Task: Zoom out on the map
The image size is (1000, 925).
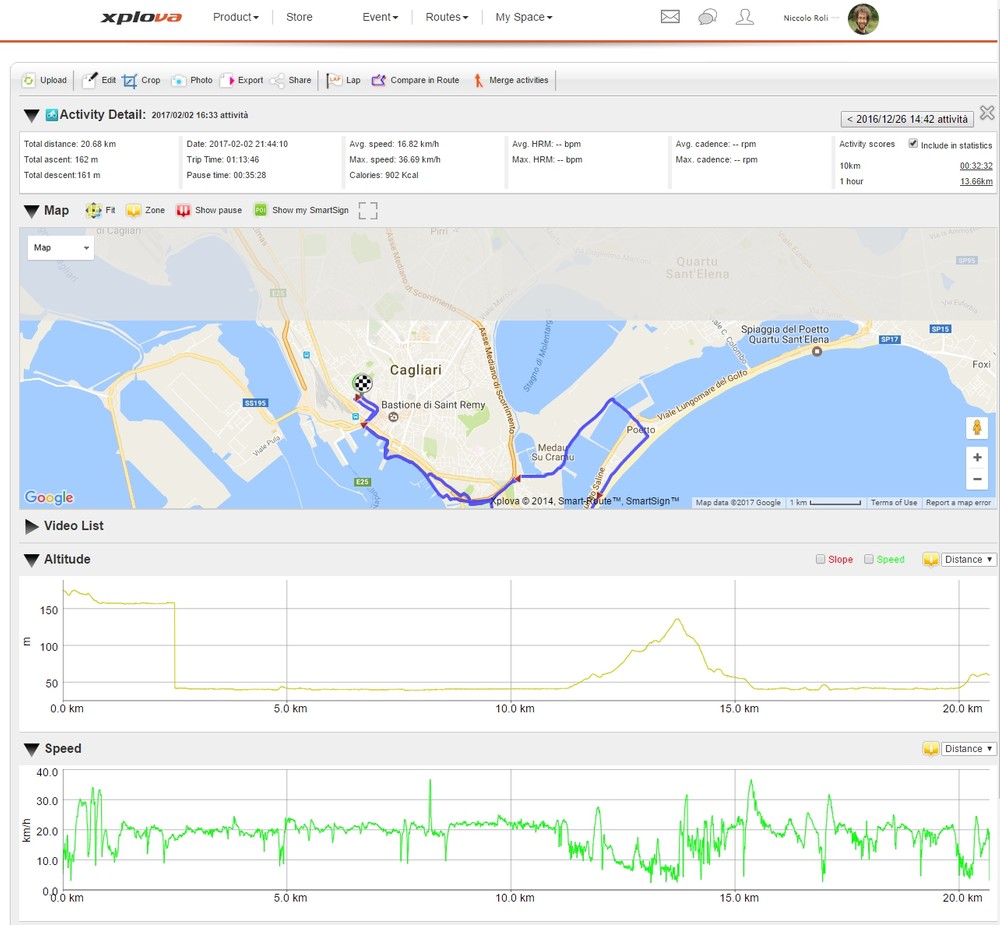Action: (976, 479)
